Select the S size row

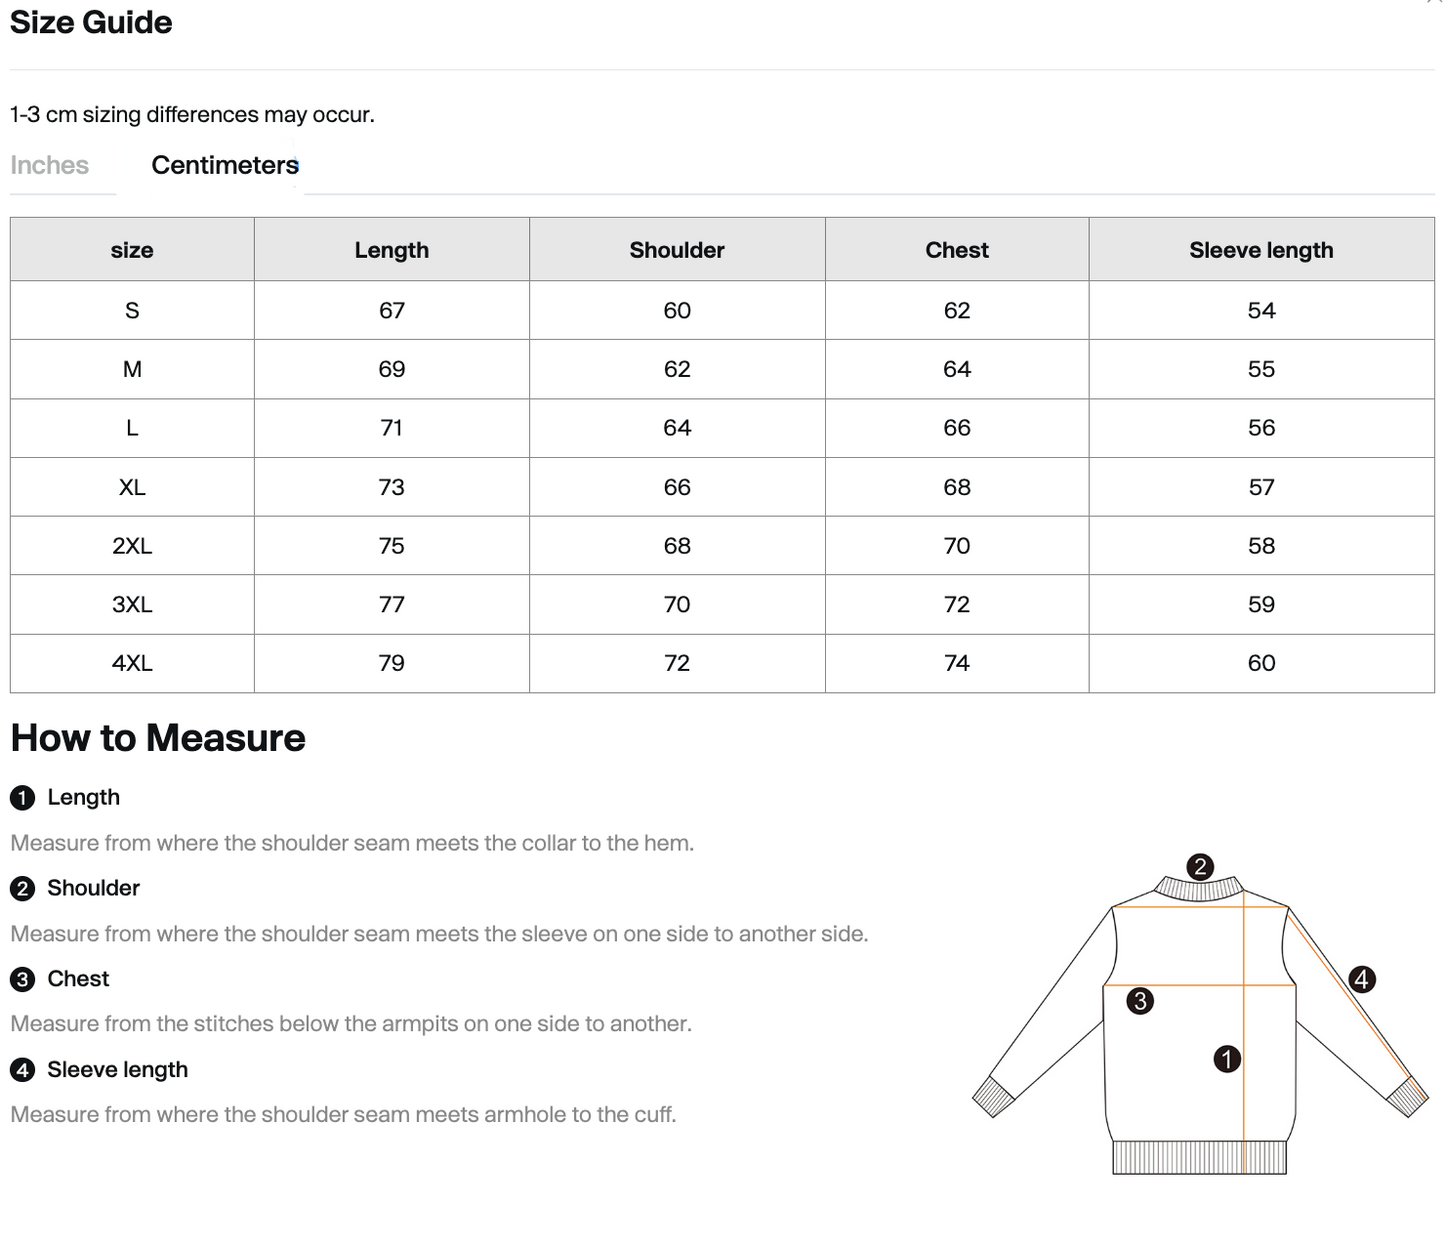tap(131, 310)
